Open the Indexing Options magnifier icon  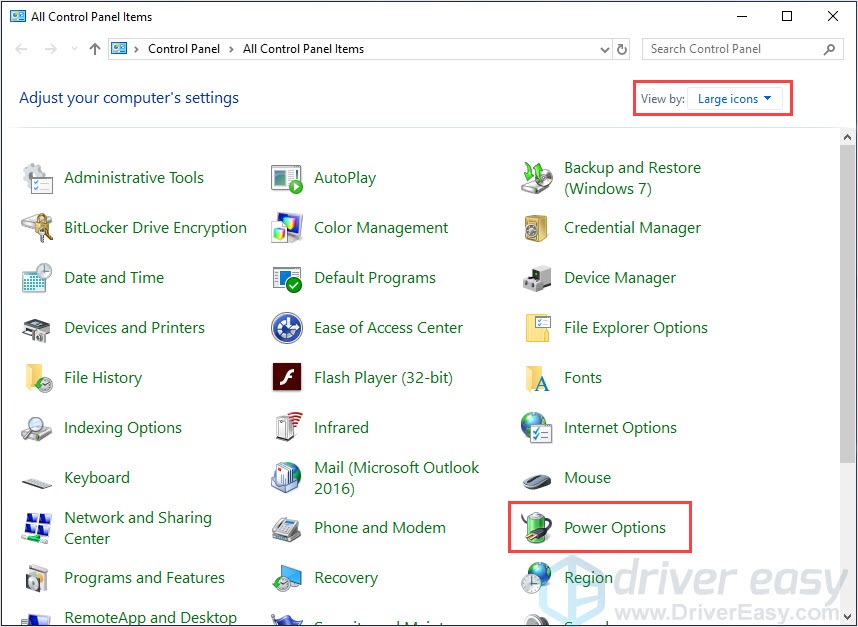37,428
